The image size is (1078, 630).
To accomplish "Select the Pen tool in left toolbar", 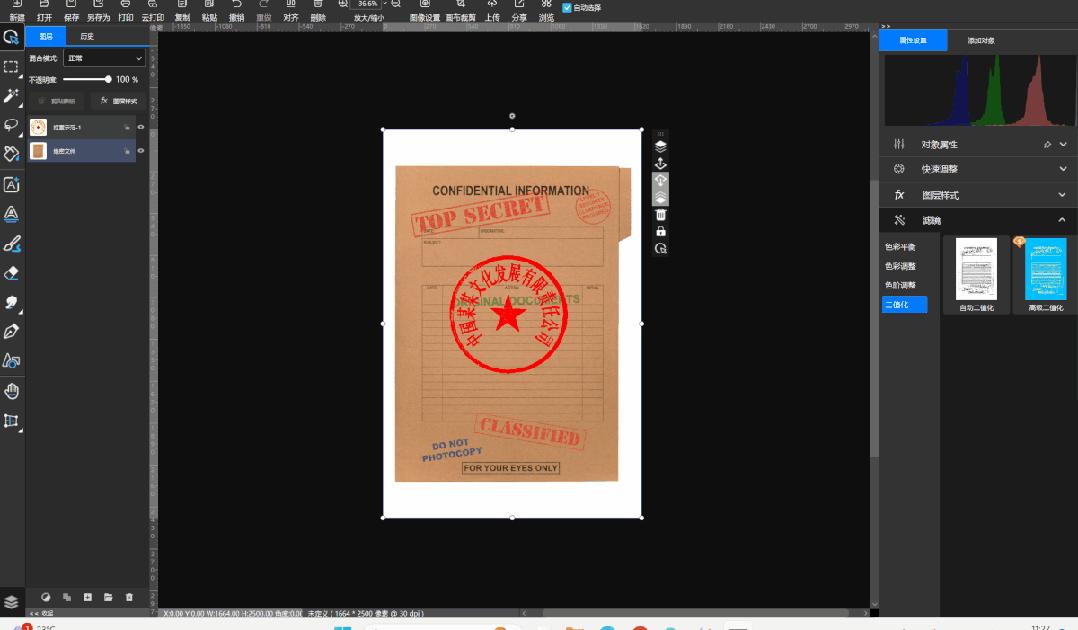I will (12, 331).
